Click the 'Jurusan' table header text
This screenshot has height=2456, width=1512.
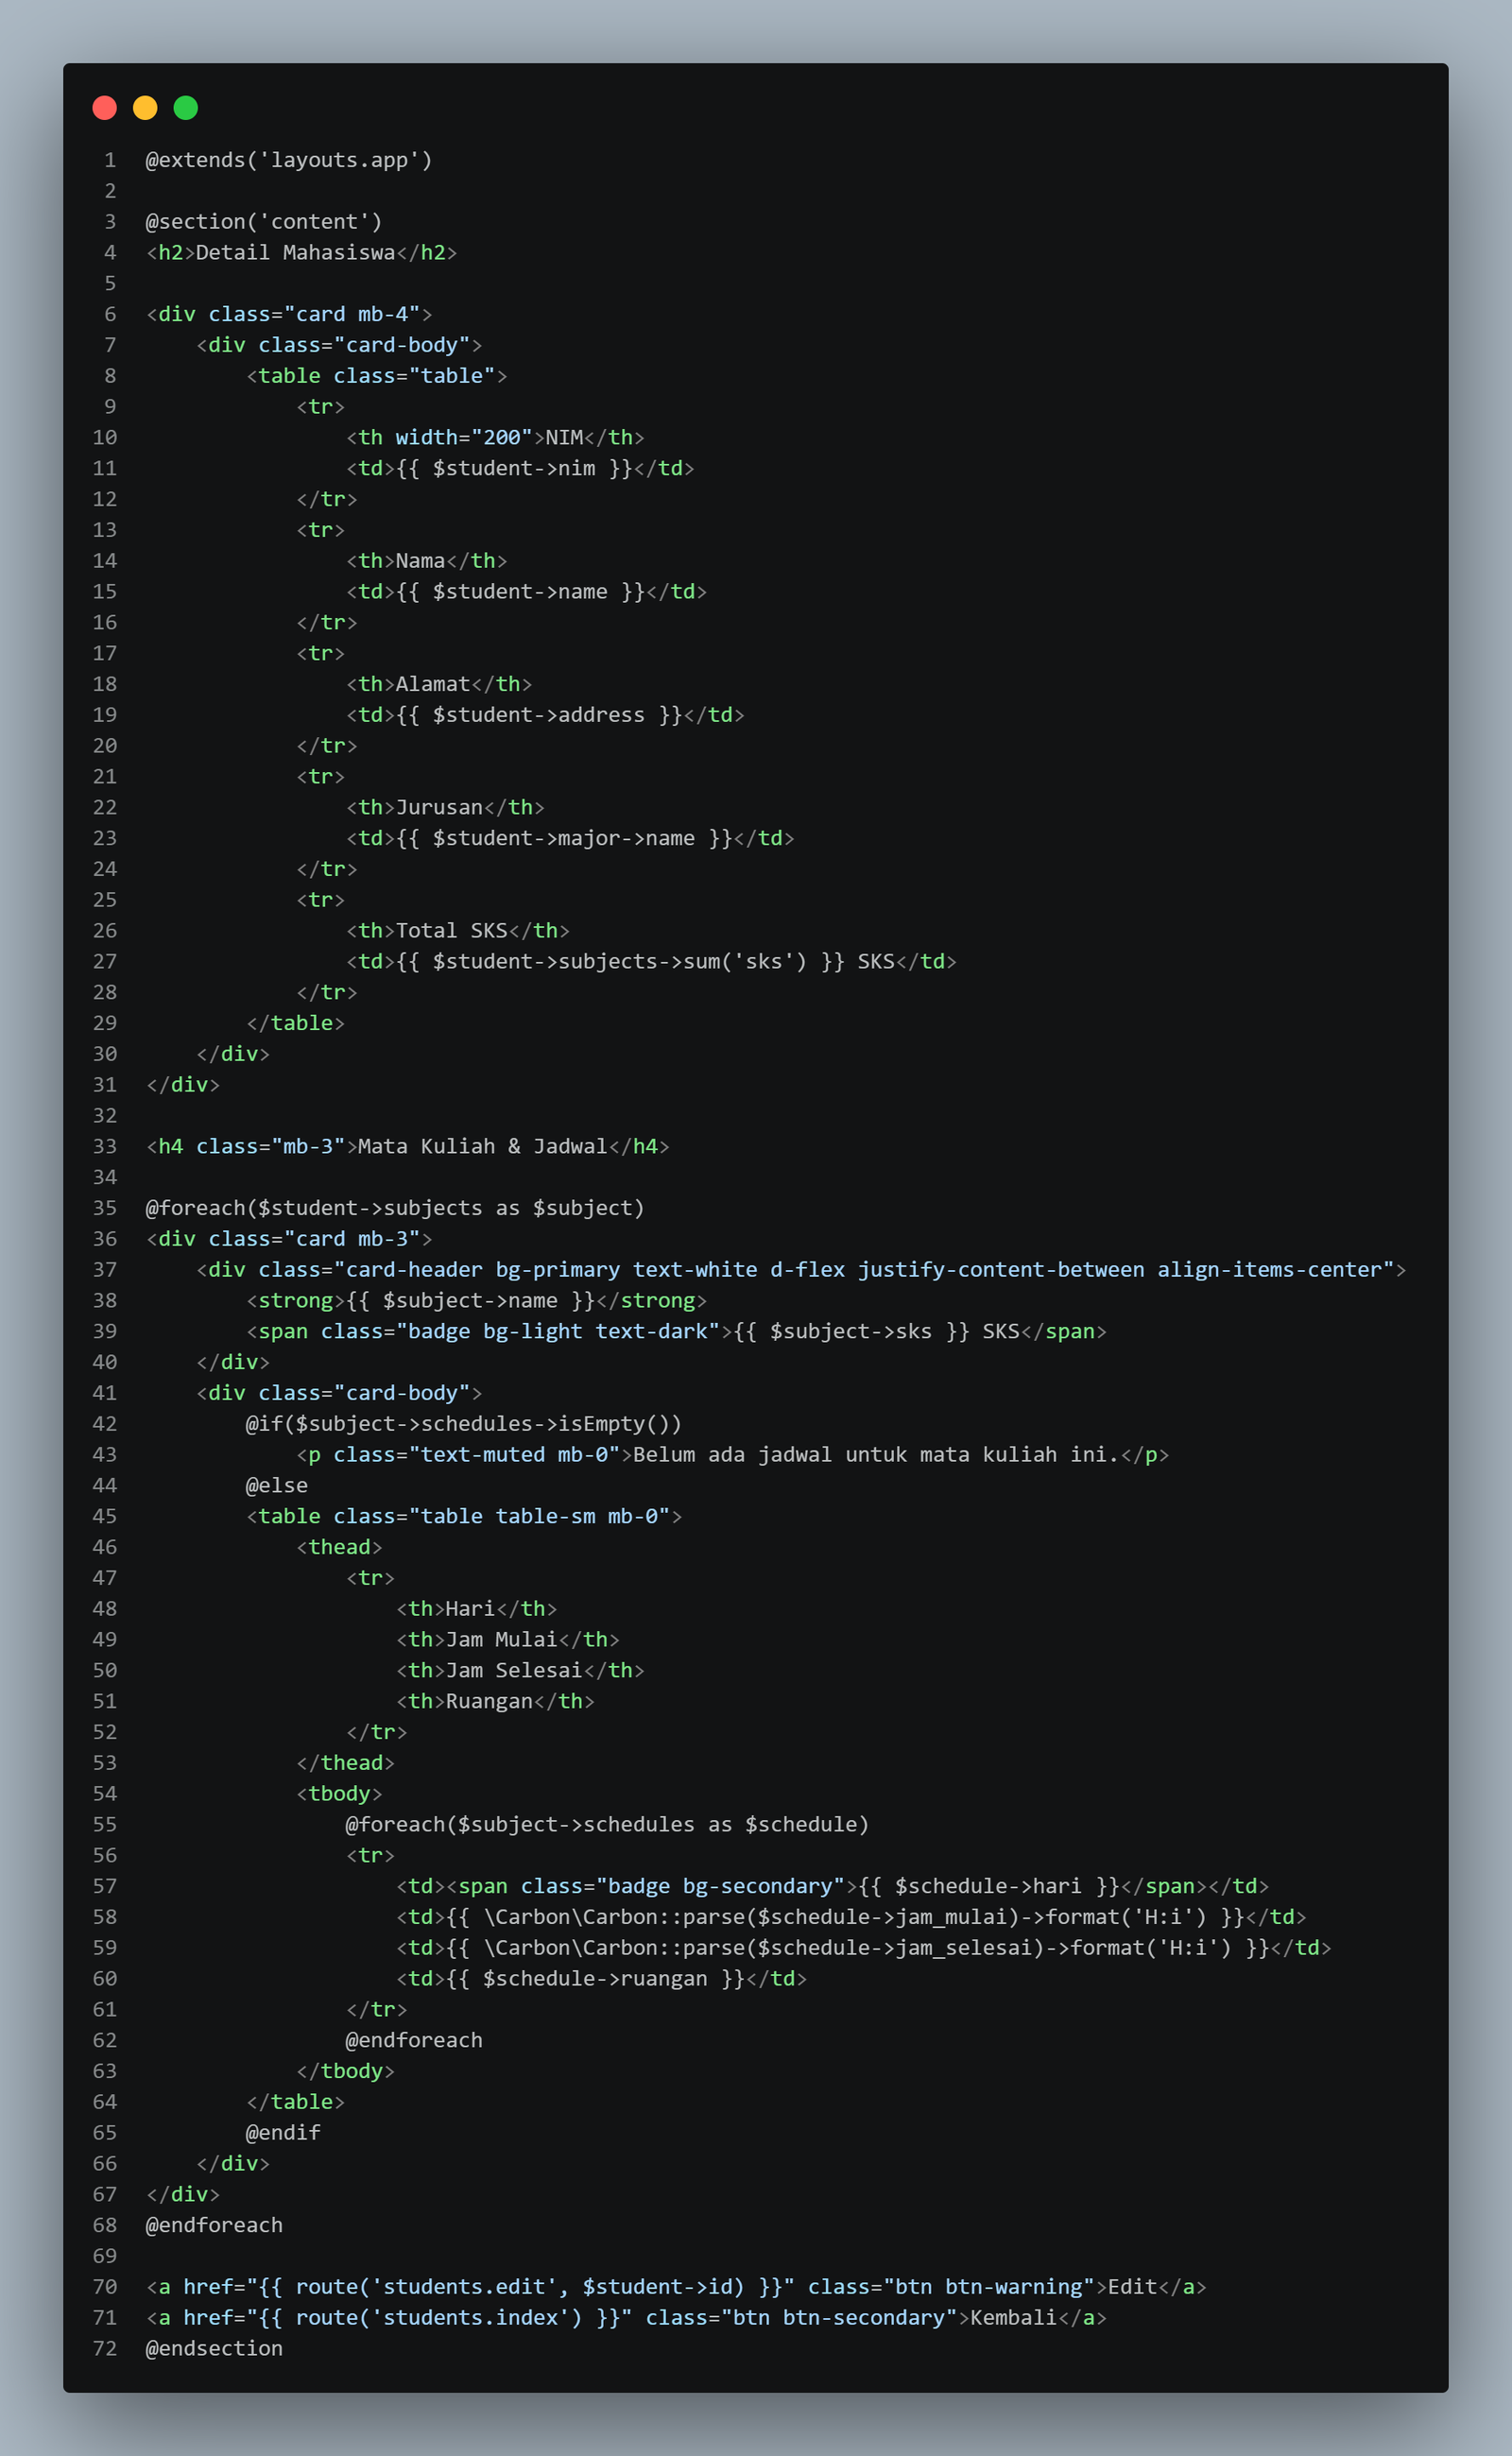click(439, 807)
